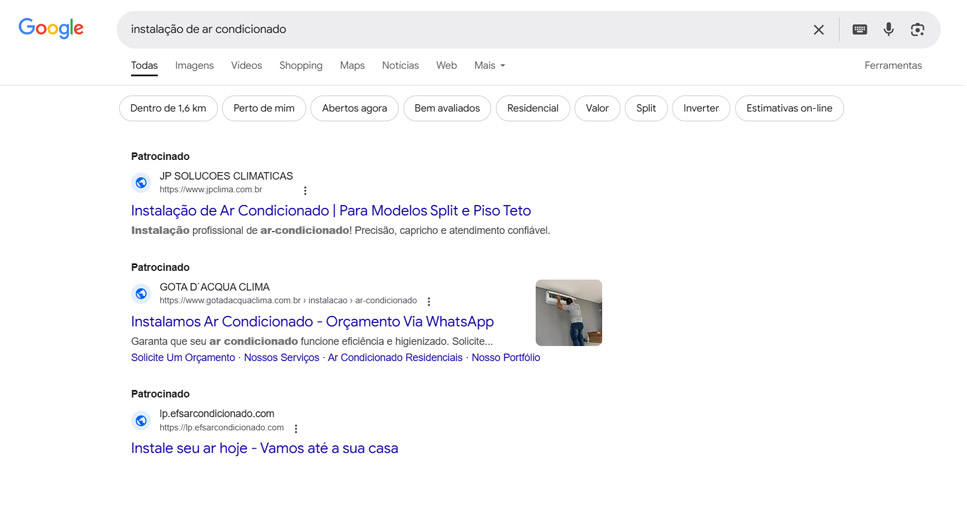Select the Inverter filter chip
The width and height of the screenshot is (967, 519).
pos(701,108)
